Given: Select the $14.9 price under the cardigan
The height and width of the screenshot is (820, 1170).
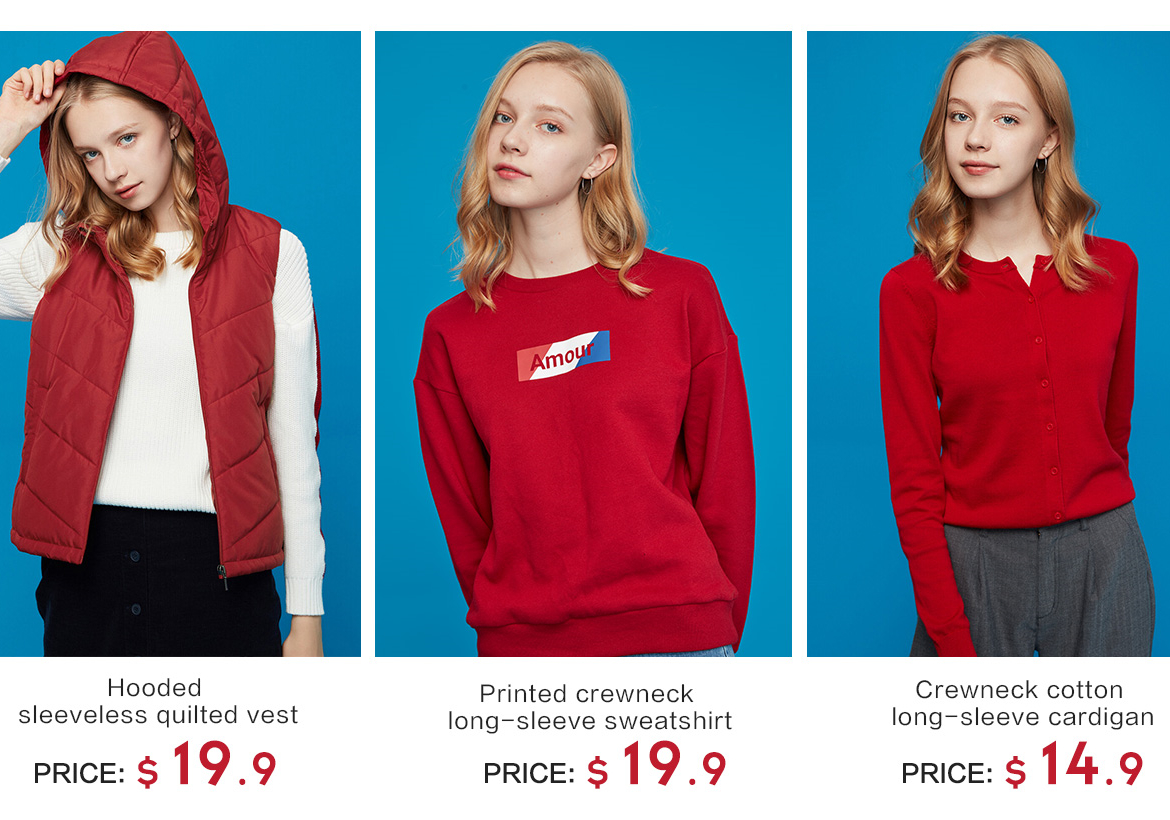Looking at the screenshot, I should click(x=1074, y=765).
